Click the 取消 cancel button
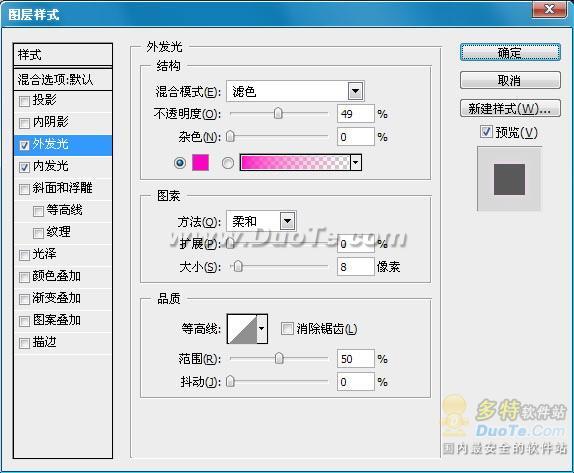This screenshot has width=574, height=473. click(510, 80)
